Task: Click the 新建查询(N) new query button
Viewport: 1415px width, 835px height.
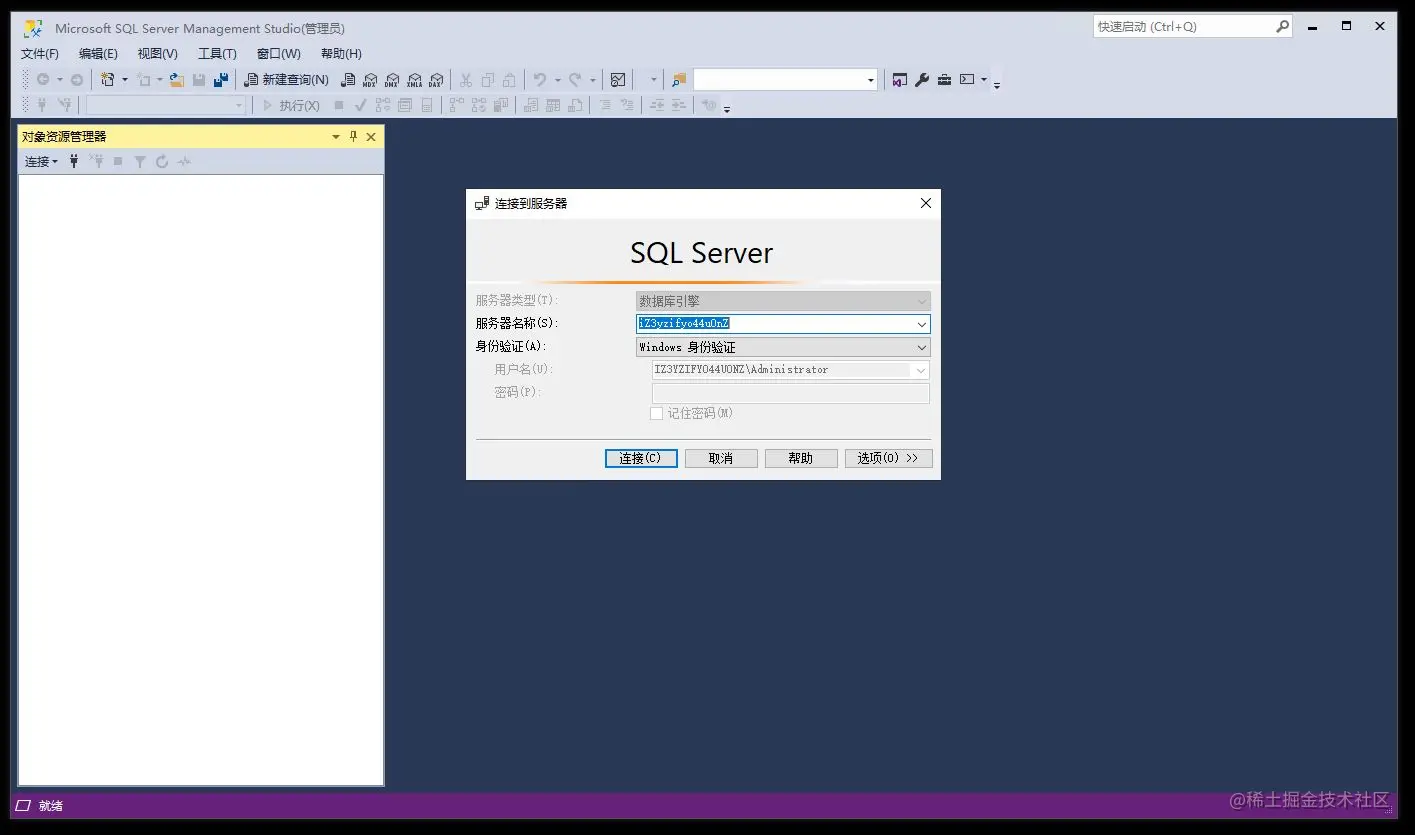Action: click(287, 80)
